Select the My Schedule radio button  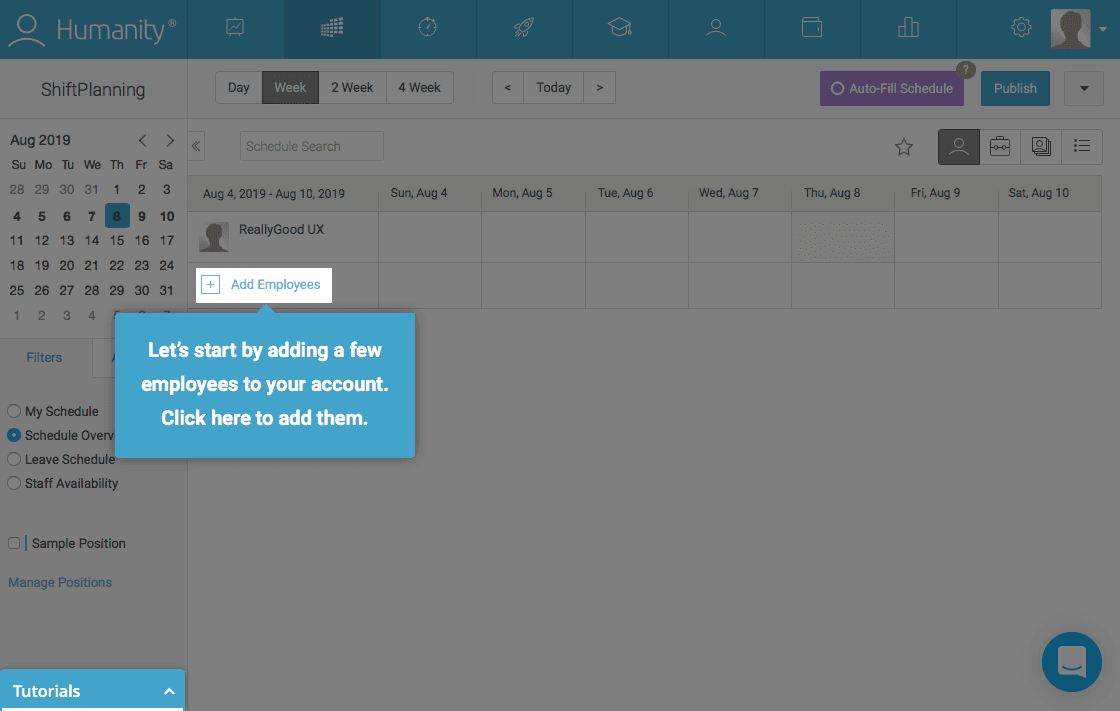point(14,411)
